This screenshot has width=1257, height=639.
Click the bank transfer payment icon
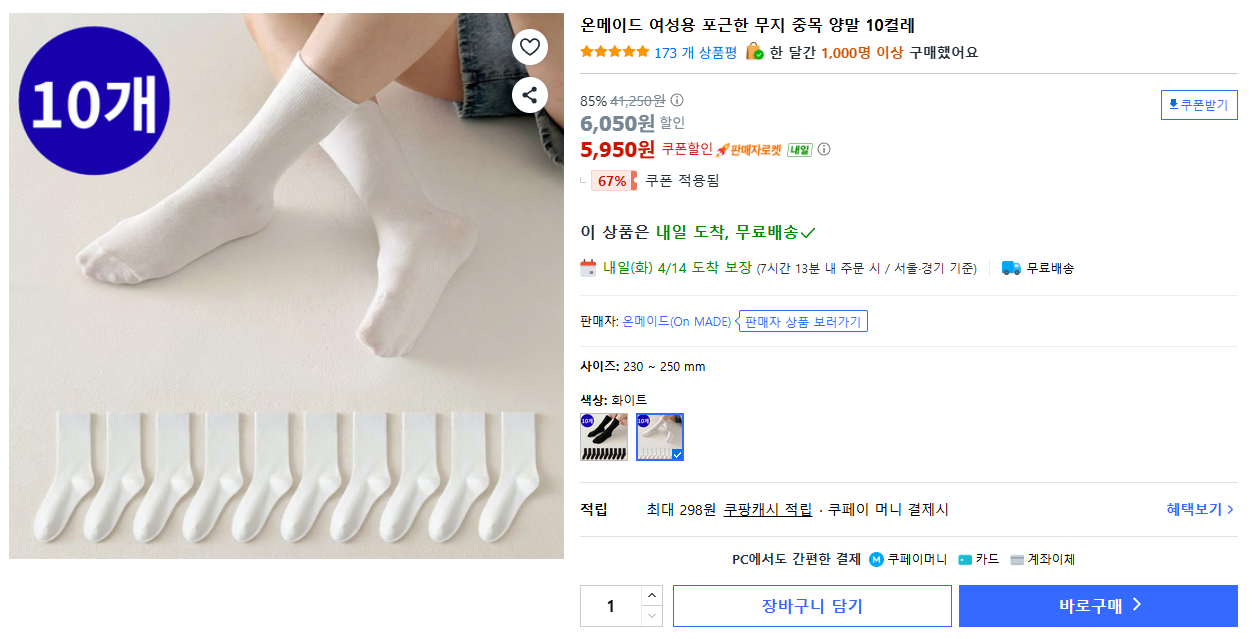(x=1017, y=559)
